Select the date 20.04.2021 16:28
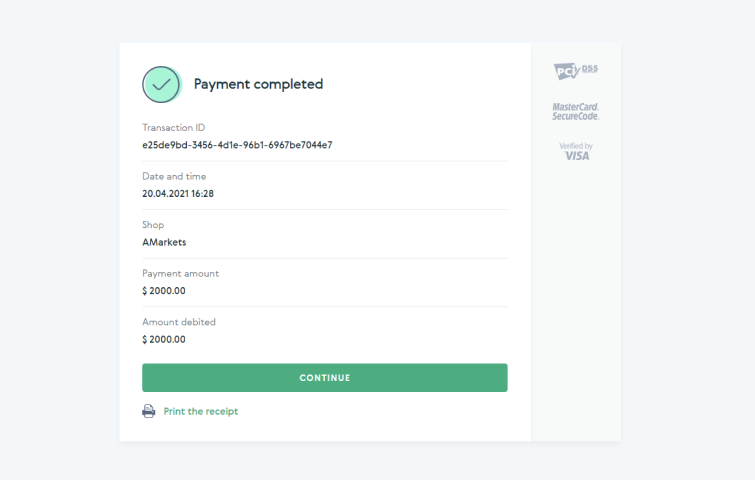 [178, 193]
